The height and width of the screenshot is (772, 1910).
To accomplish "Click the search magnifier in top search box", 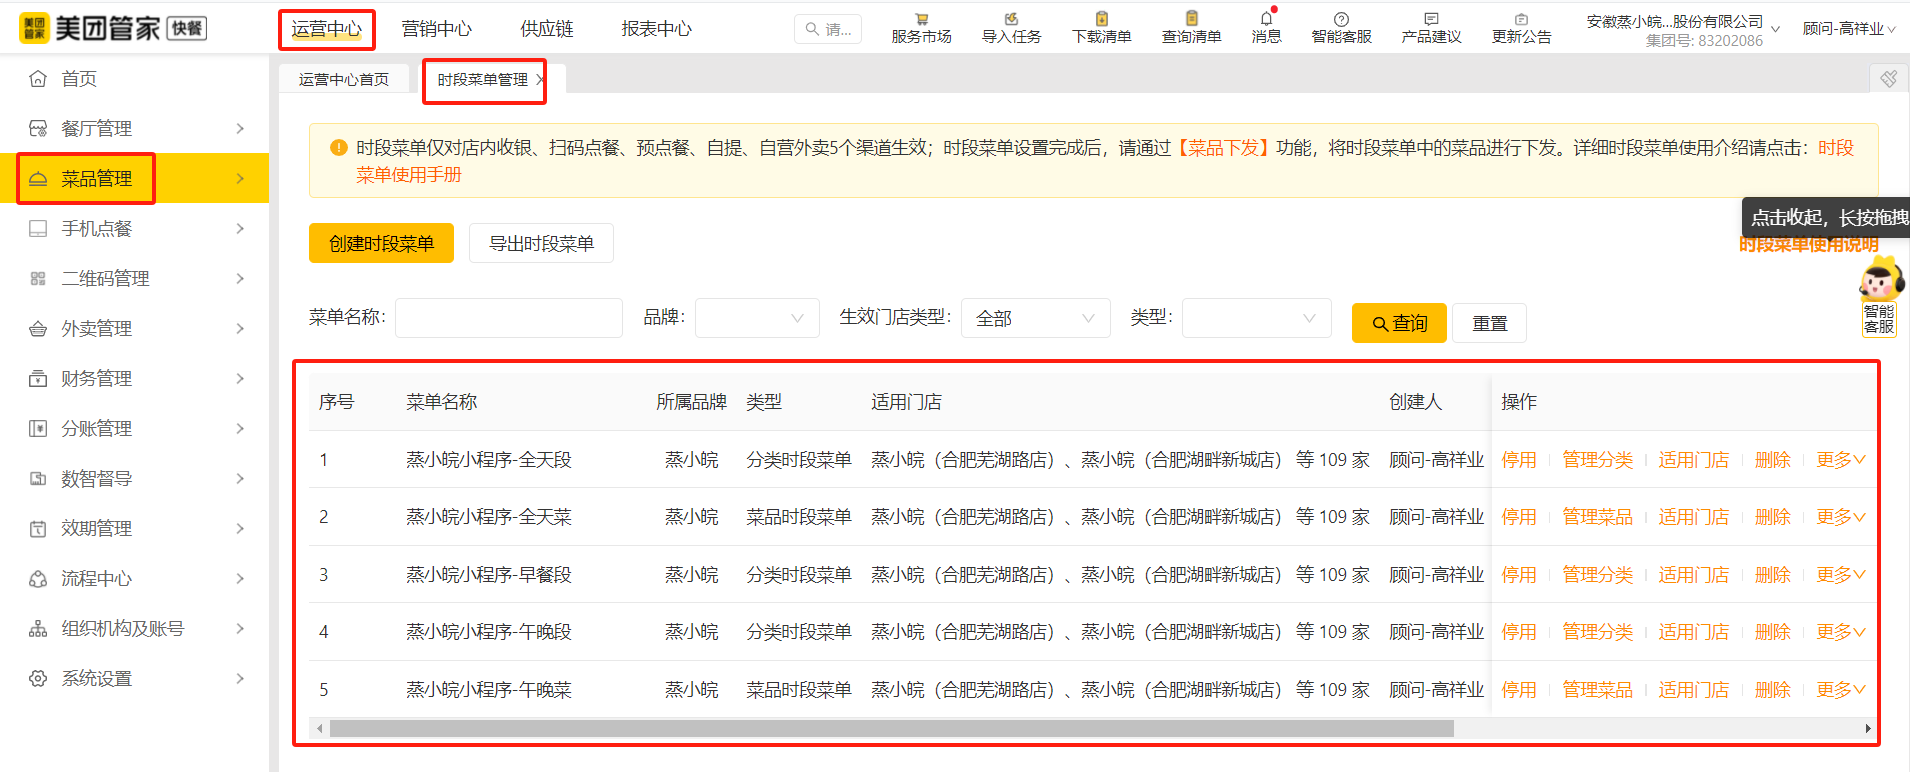I will [812, 29].
